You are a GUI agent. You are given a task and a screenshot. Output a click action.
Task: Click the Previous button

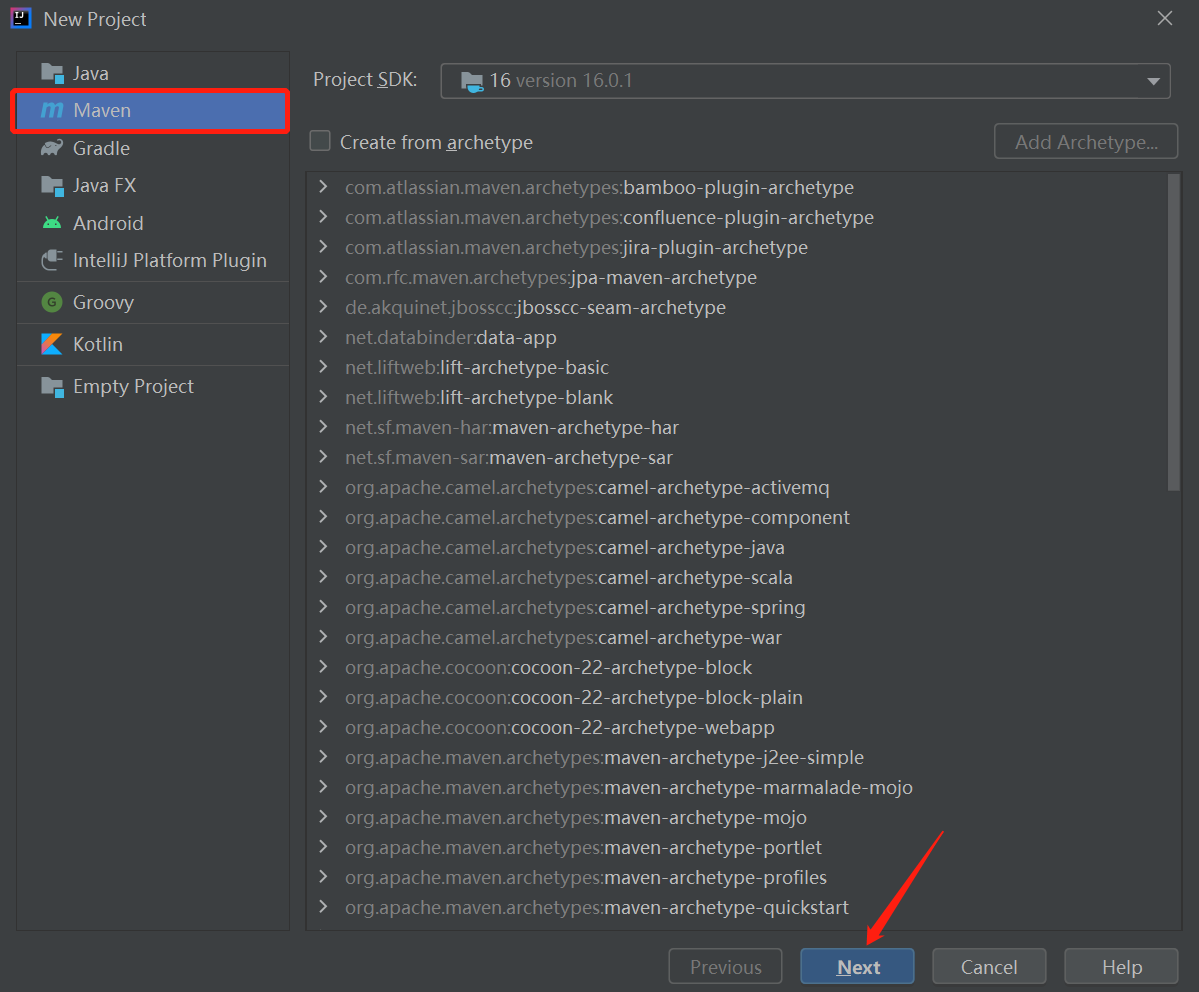(725, 967)
